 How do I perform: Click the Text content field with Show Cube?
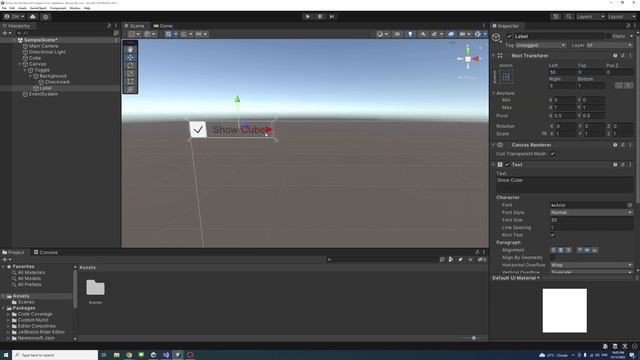tap(564, 184)
